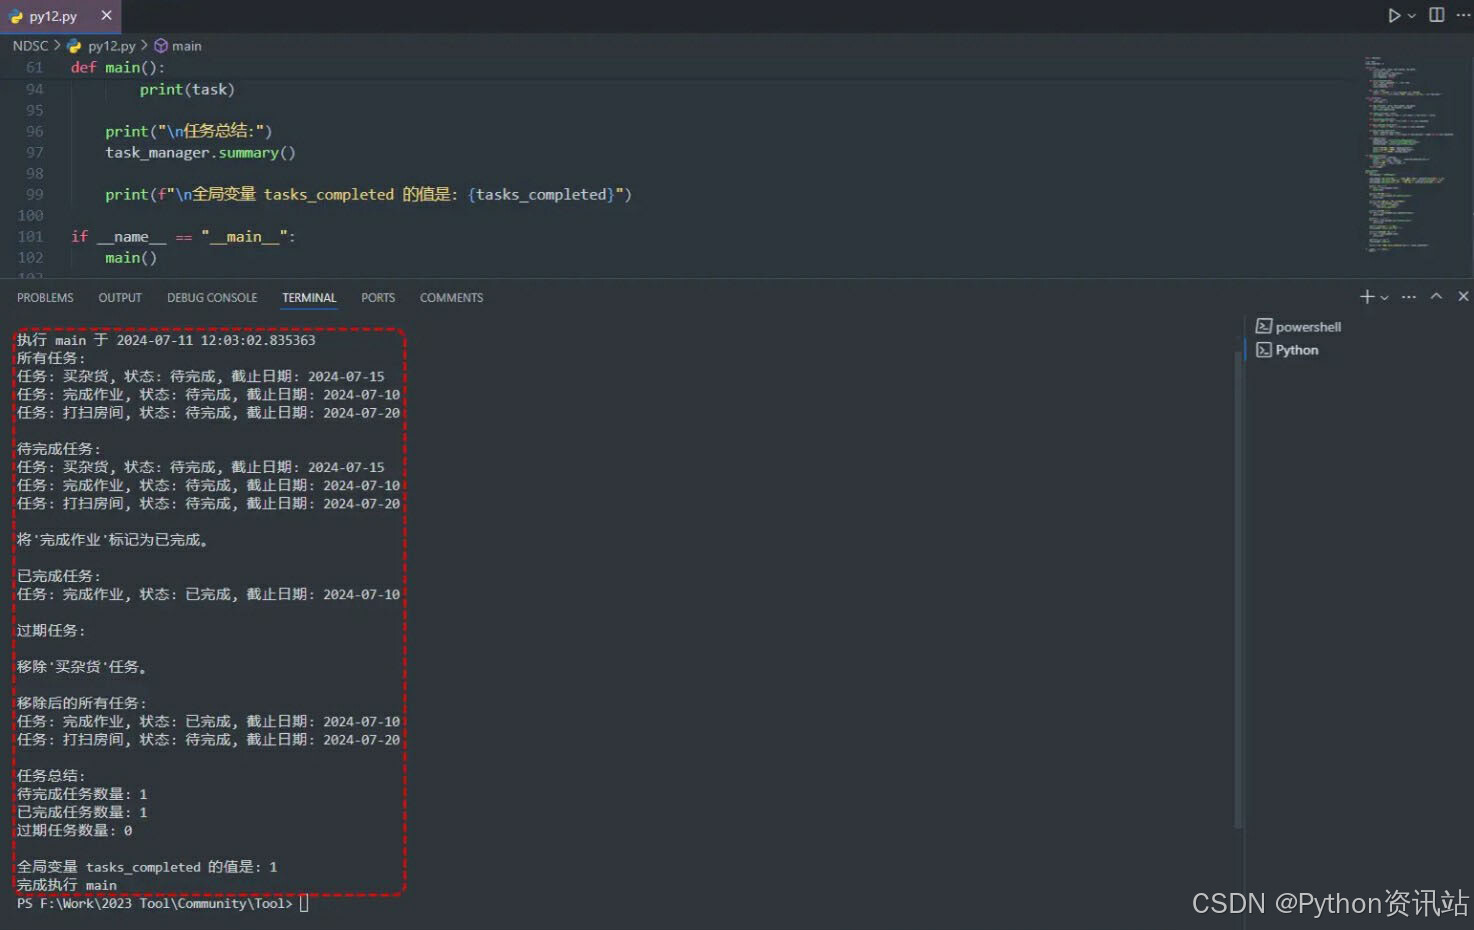The height and width of the screenshot is (930, 1474).
Task: Click line number 96 in the gutter
Action: (35, 132)
